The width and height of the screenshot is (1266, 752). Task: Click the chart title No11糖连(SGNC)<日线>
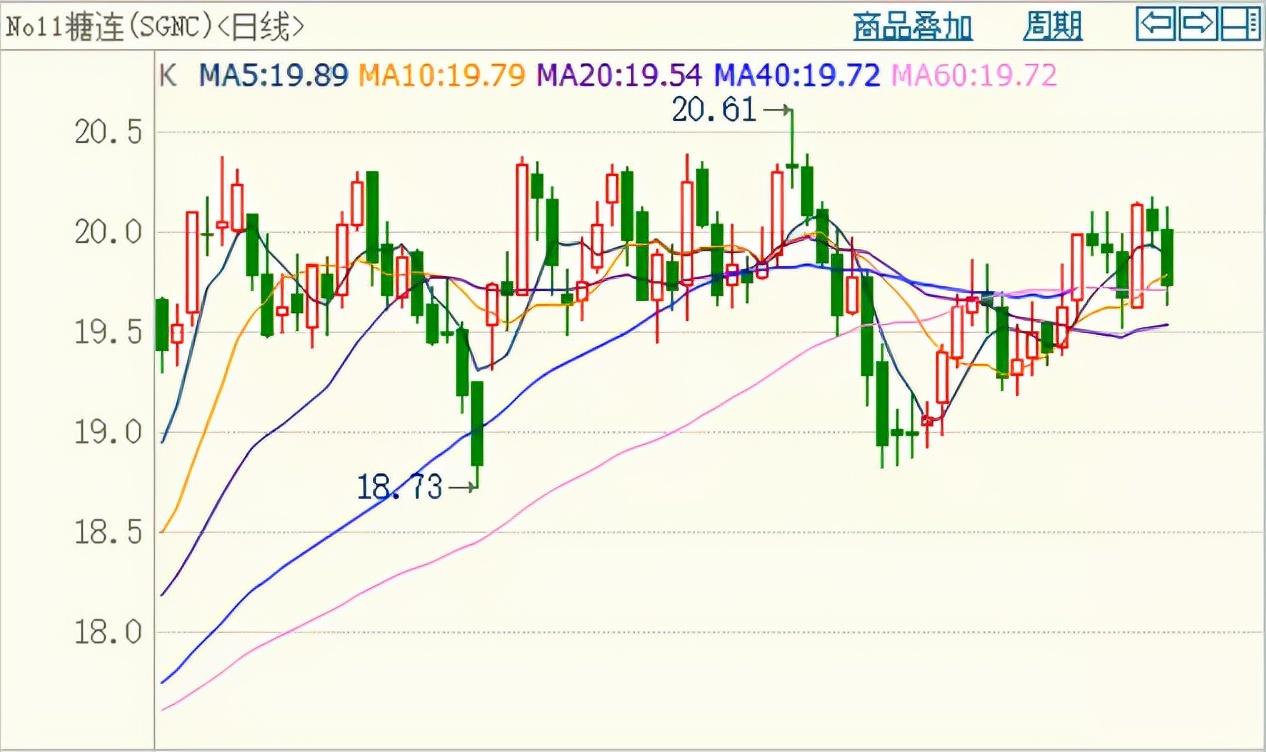coord(156,27)
